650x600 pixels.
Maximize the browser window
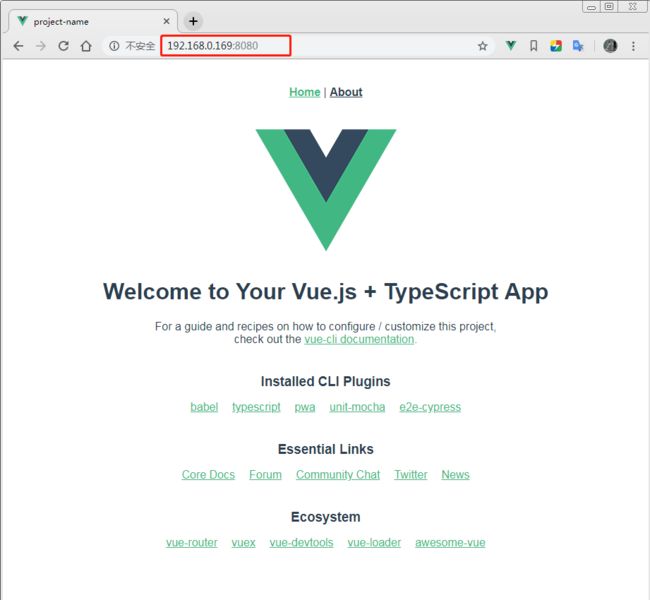click(x=609, y=7)
